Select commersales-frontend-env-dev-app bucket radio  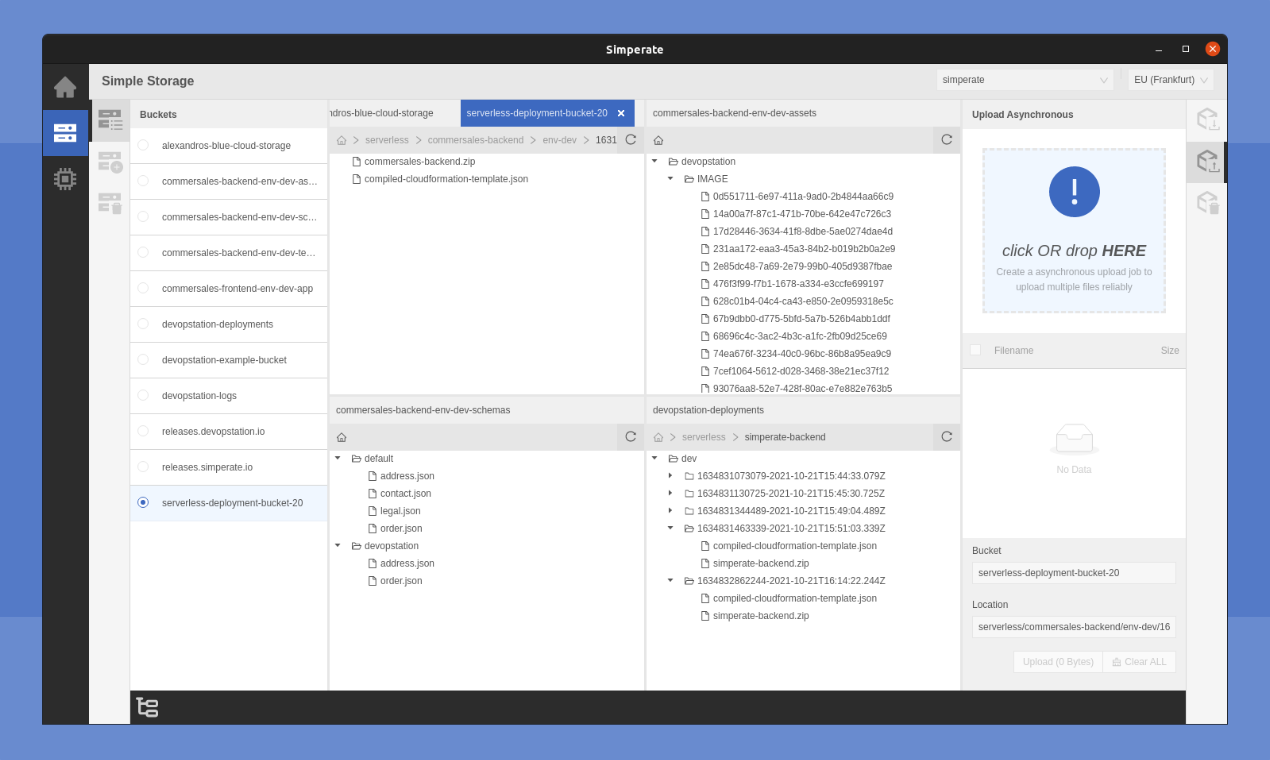(143, 288)
